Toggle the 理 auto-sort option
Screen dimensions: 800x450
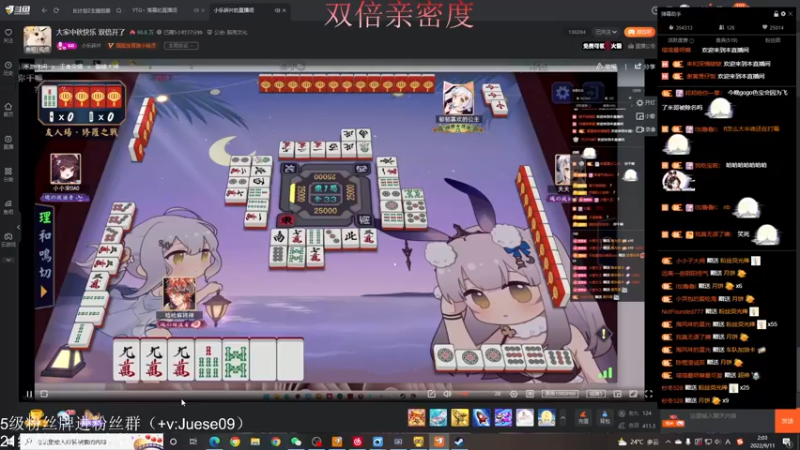[45, 218]
